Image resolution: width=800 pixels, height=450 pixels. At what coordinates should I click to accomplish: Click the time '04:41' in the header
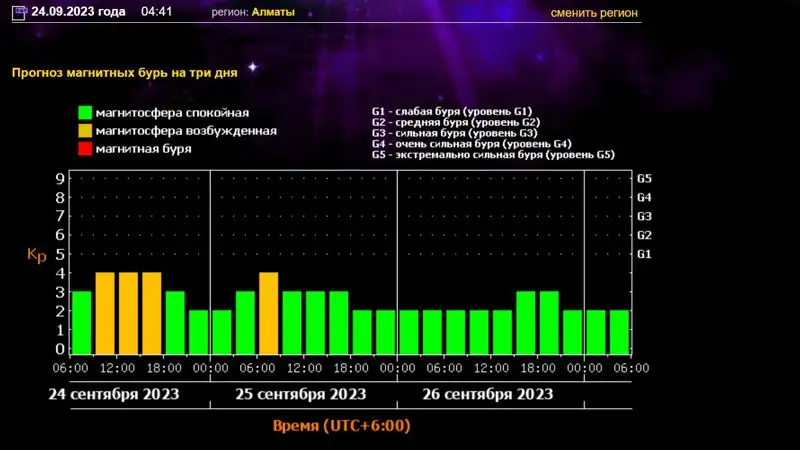click(x=157, y=13)
